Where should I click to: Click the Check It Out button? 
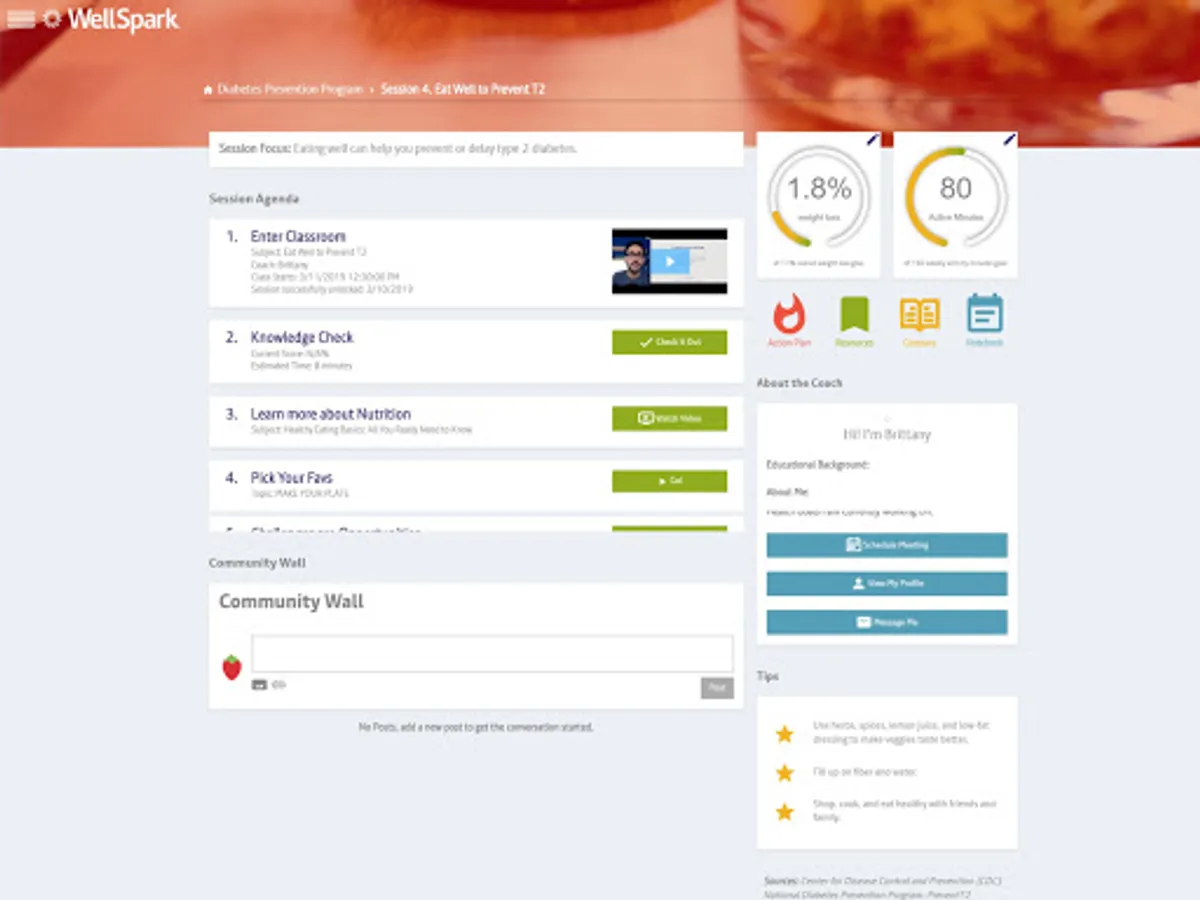[670, 342]
